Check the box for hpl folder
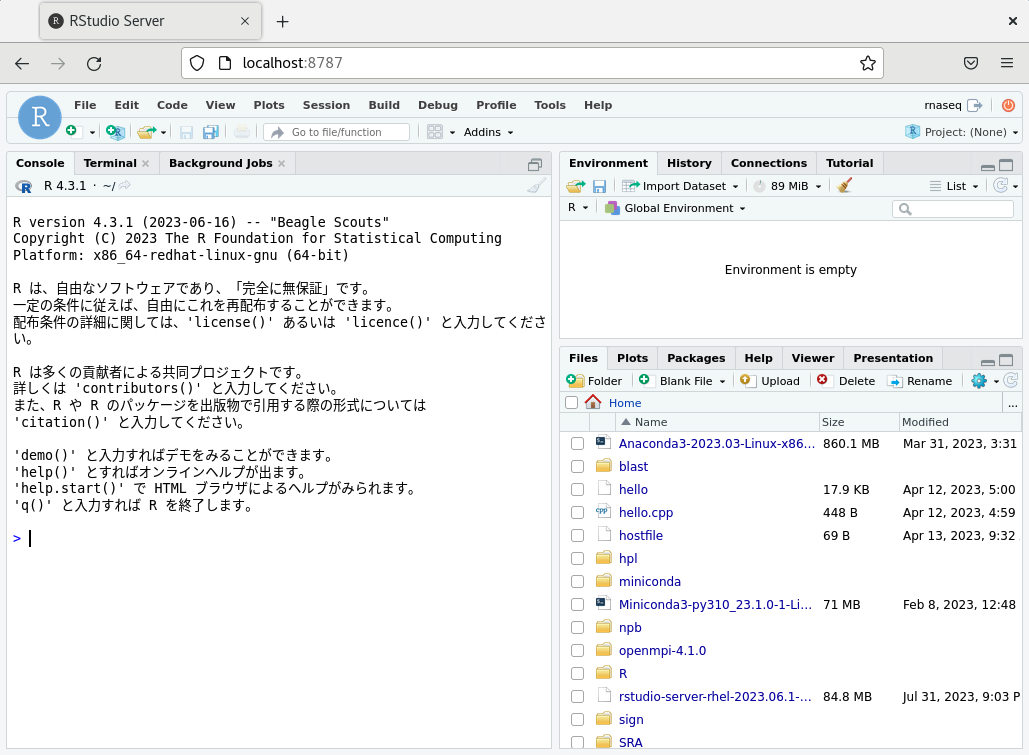 [x=578, y=559]
